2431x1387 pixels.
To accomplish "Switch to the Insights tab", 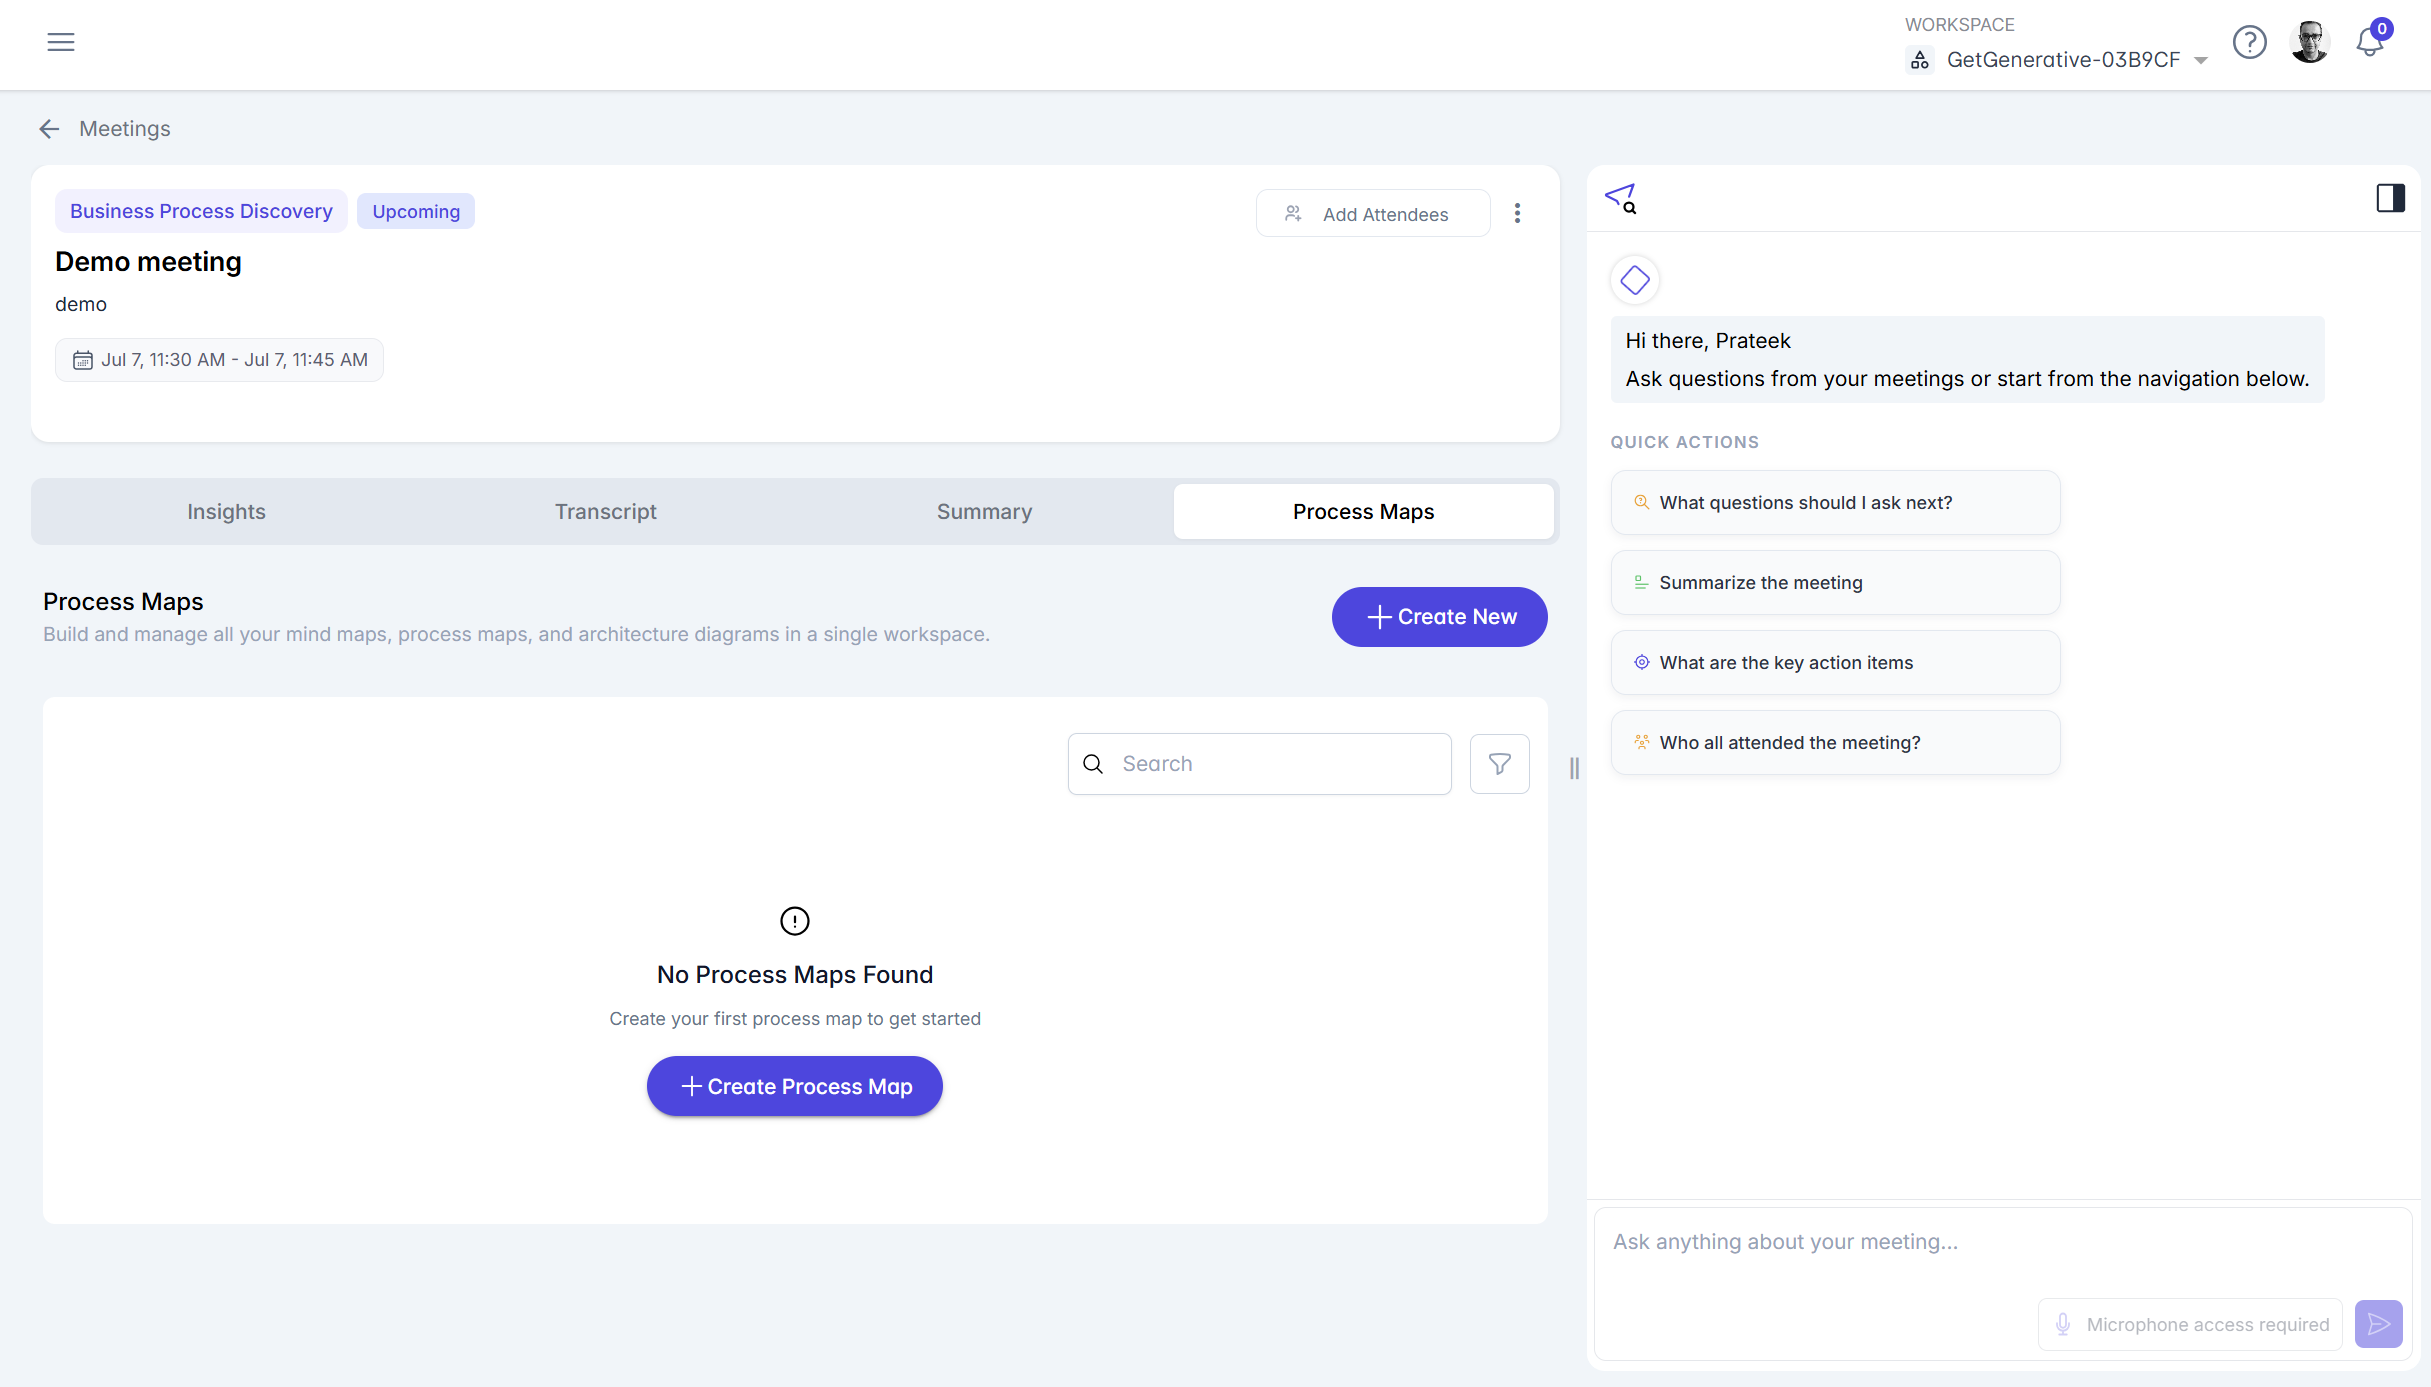I will [226, 512].
